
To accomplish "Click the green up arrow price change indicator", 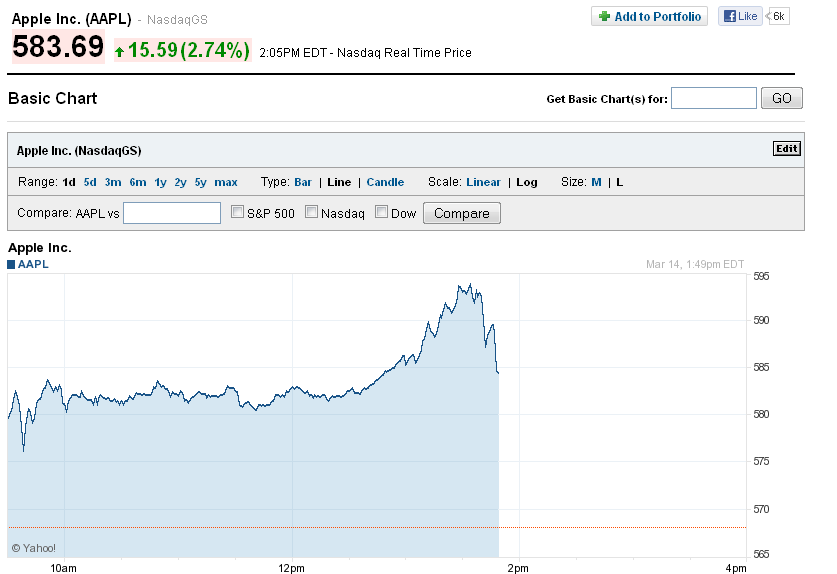I will [x=119, y=50].
